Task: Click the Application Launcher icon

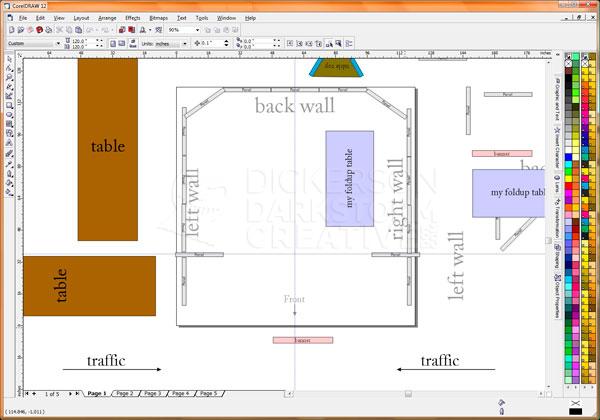Action: coord(142,30)
